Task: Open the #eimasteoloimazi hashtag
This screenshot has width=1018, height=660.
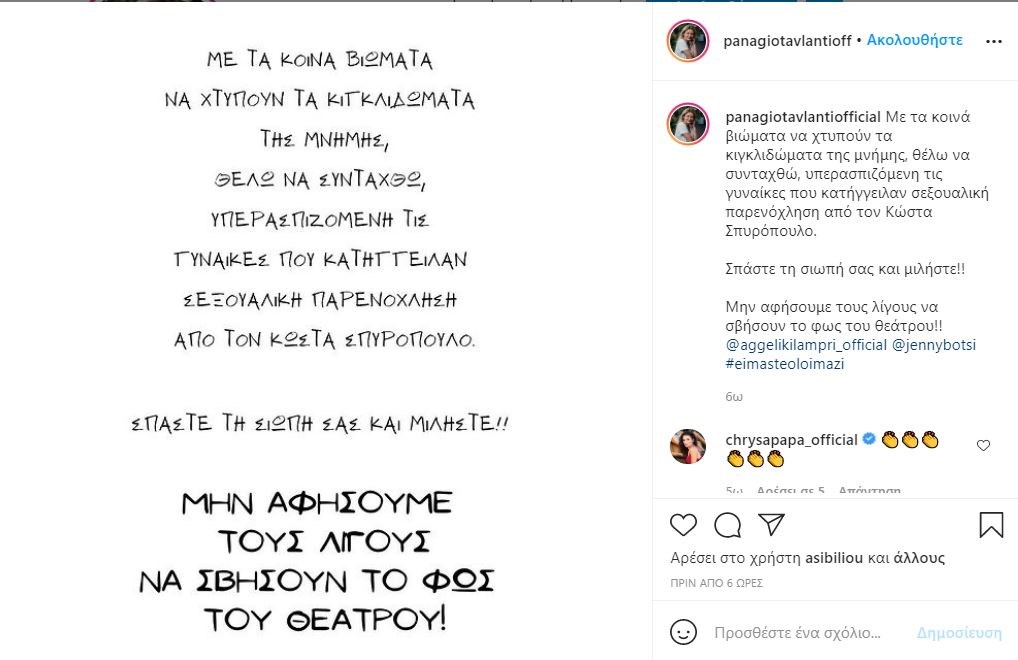Action: pyautogui.click(x=784, y=363)
